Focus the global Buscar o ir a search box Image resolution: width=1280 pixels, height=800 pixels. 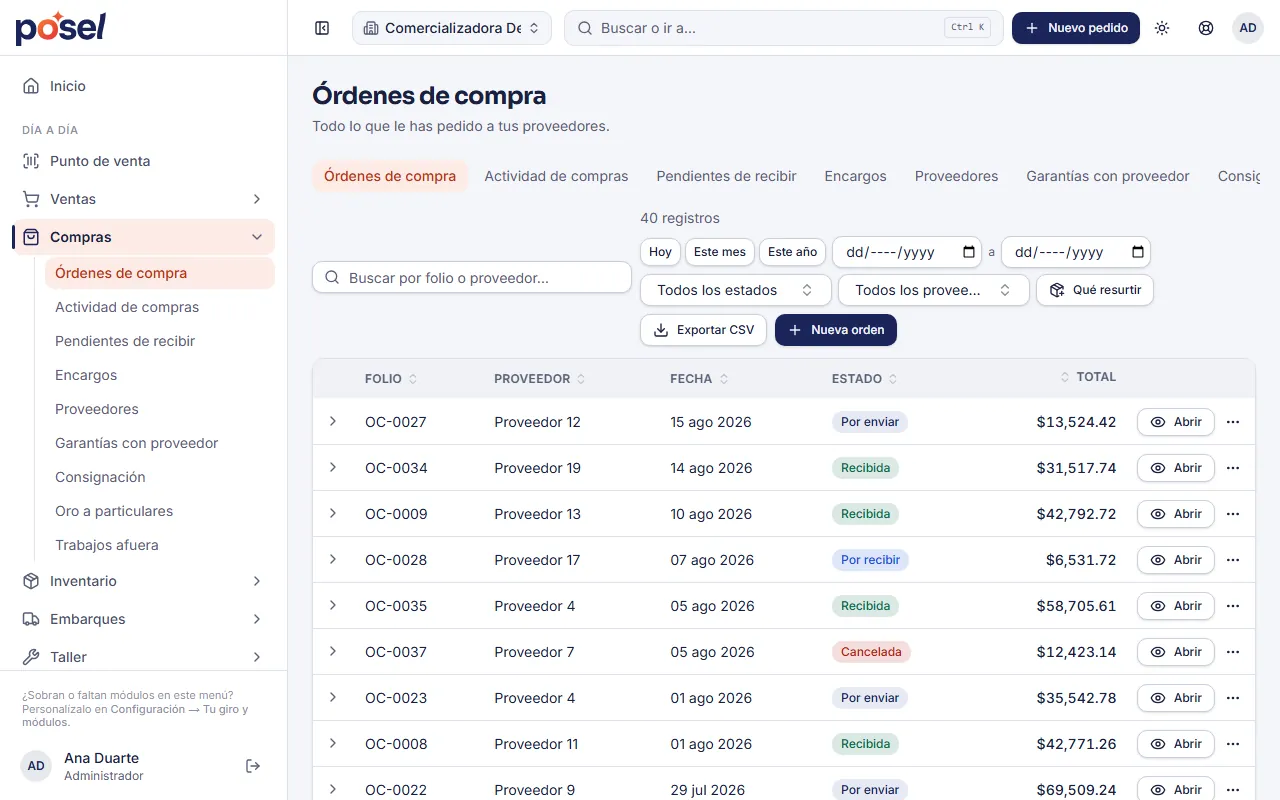(x=784, y=28)
